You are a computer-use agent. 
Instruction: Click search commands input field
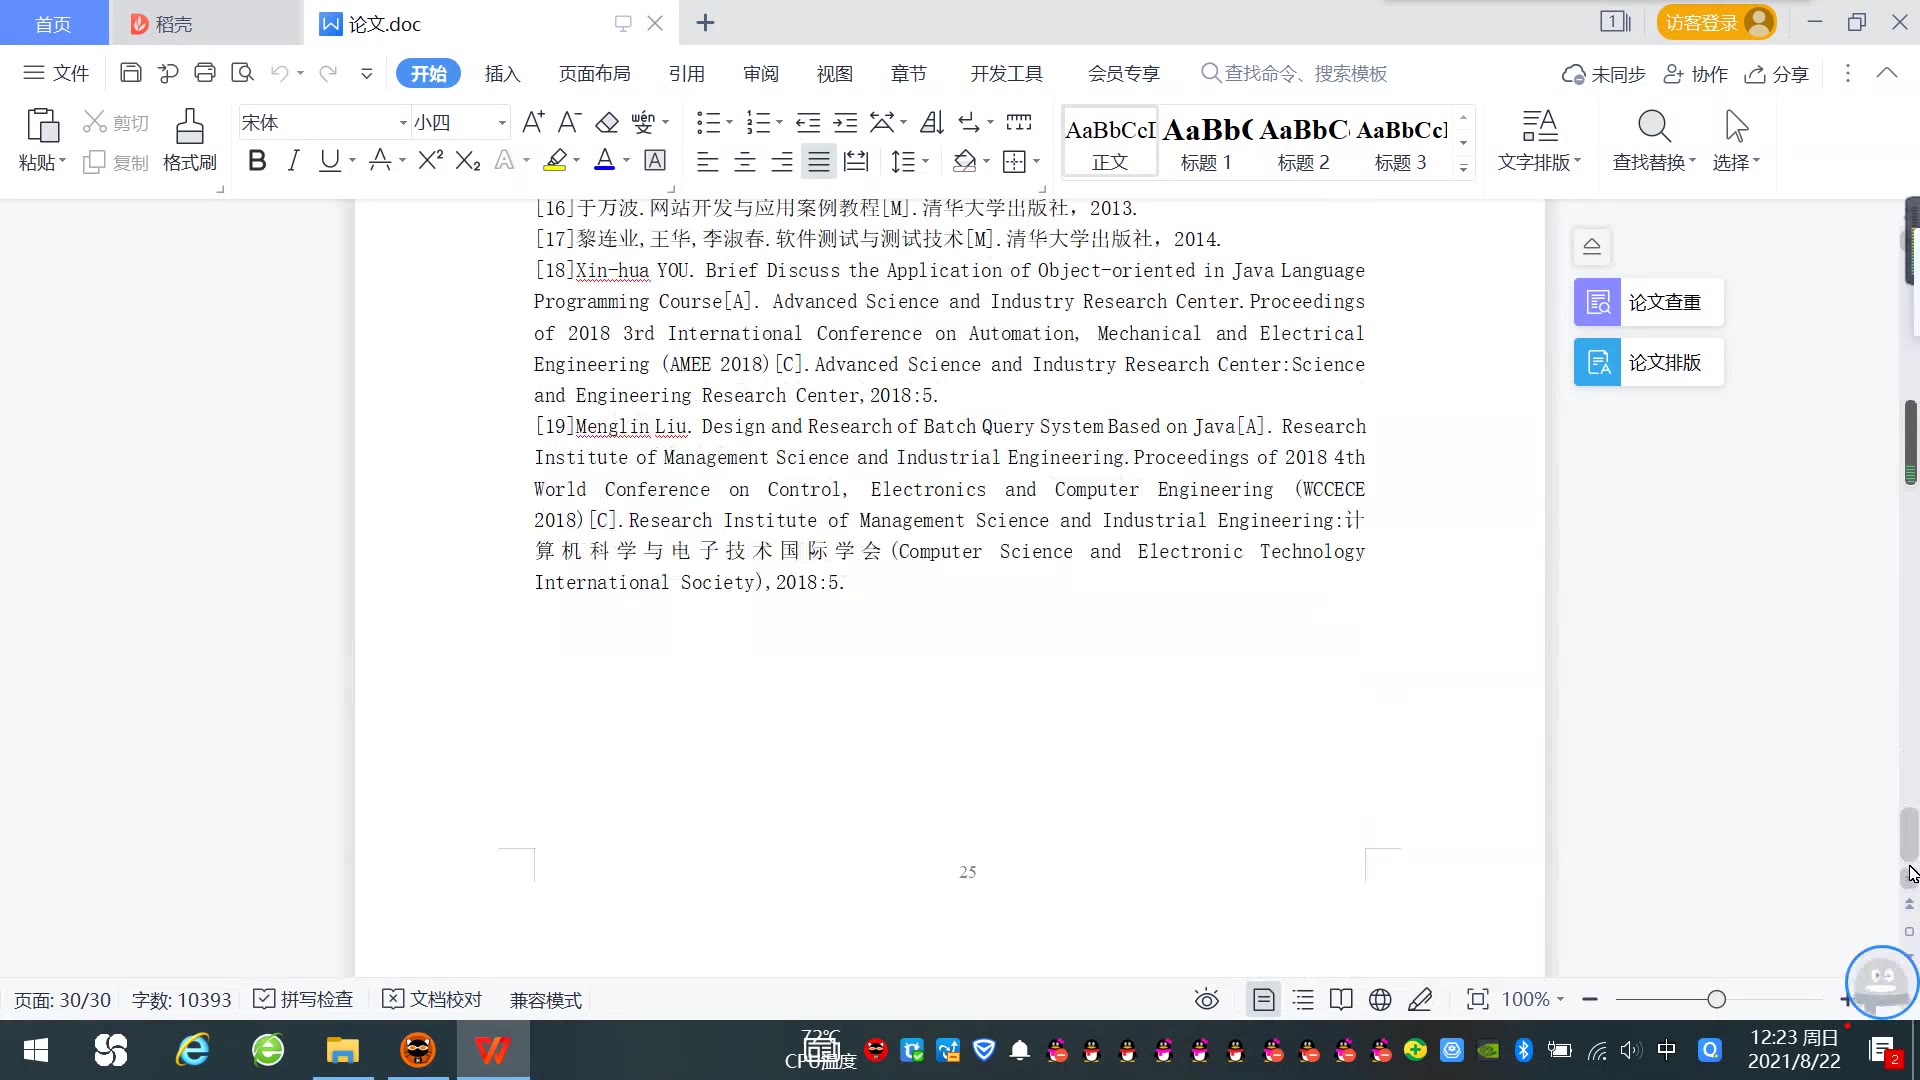[x=1295, y=74]
